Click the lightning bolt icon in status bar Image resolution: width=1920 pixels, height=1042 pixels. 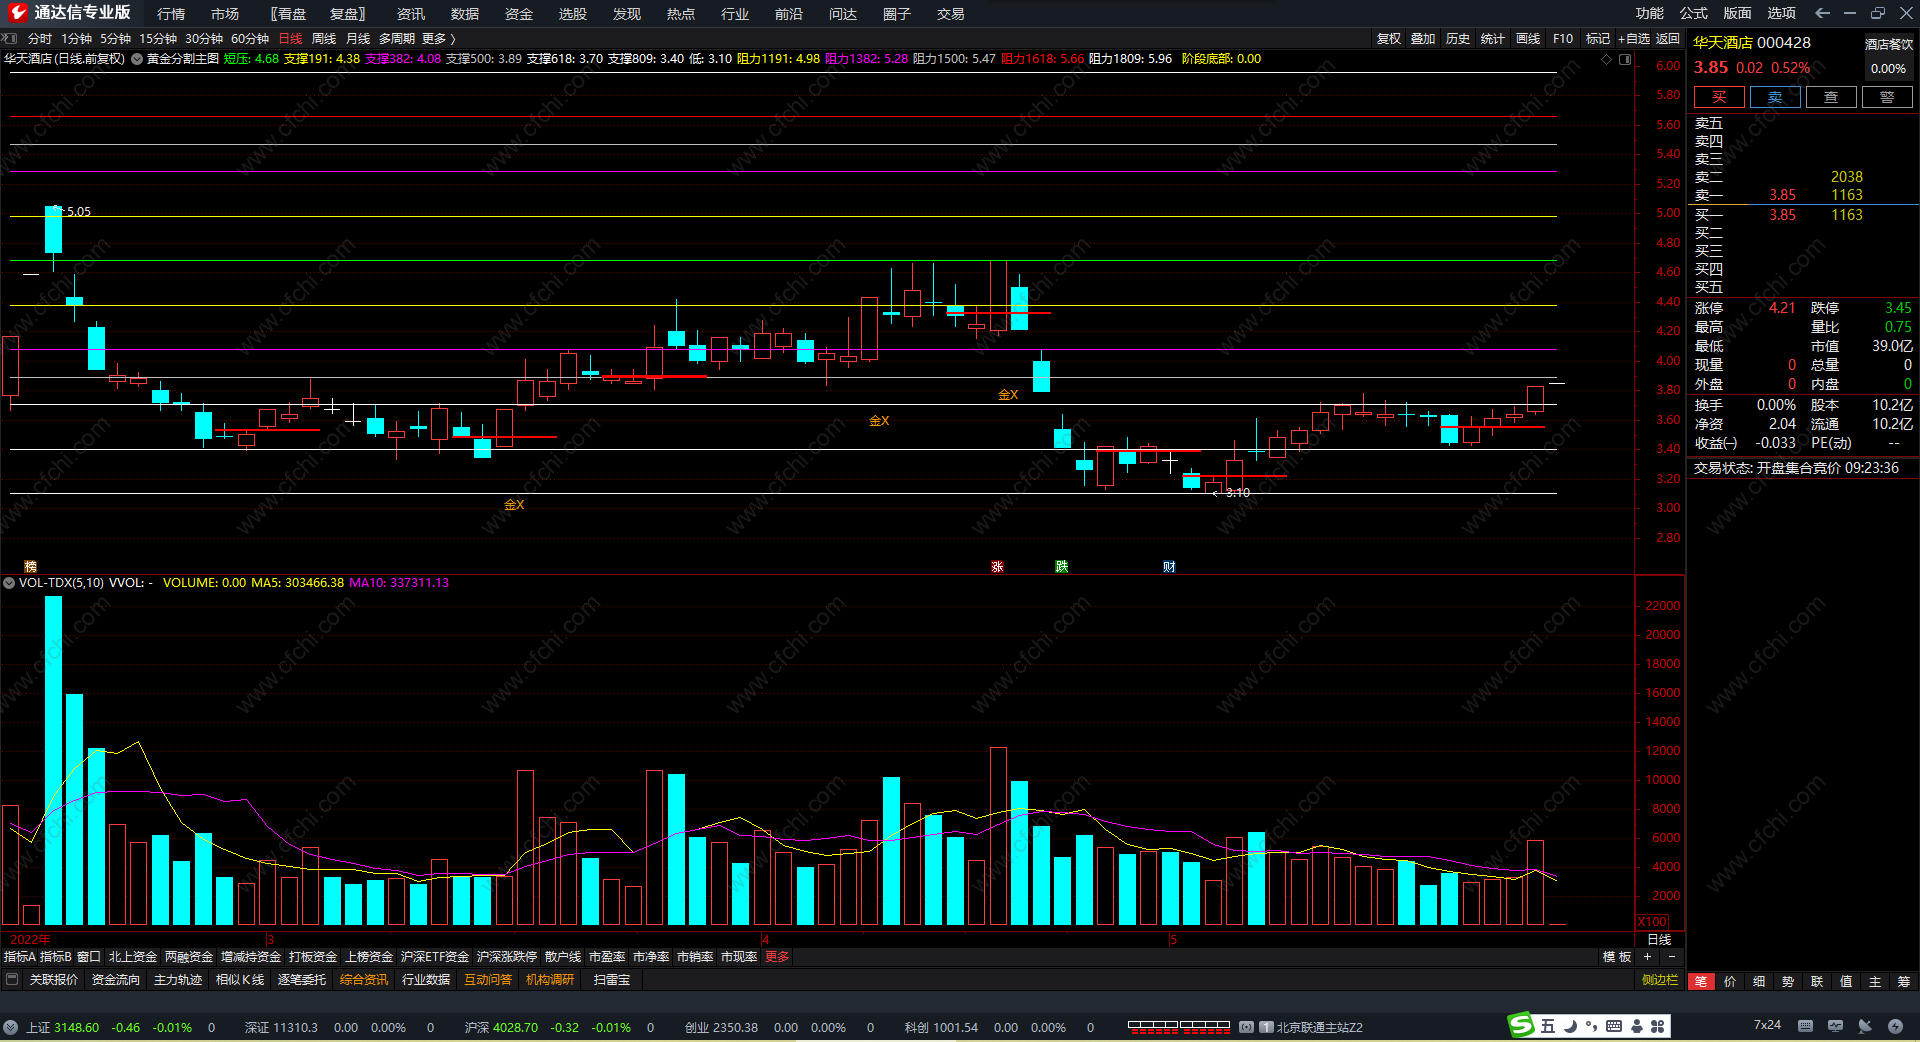coord(1895,1026)
